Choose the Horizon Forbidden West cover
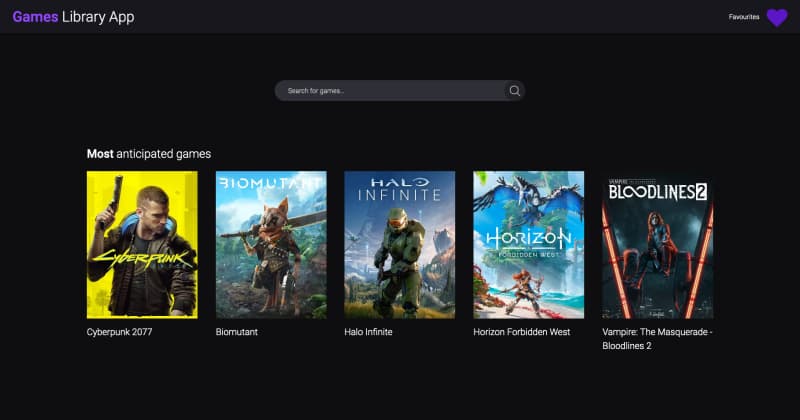 [528, 244]
